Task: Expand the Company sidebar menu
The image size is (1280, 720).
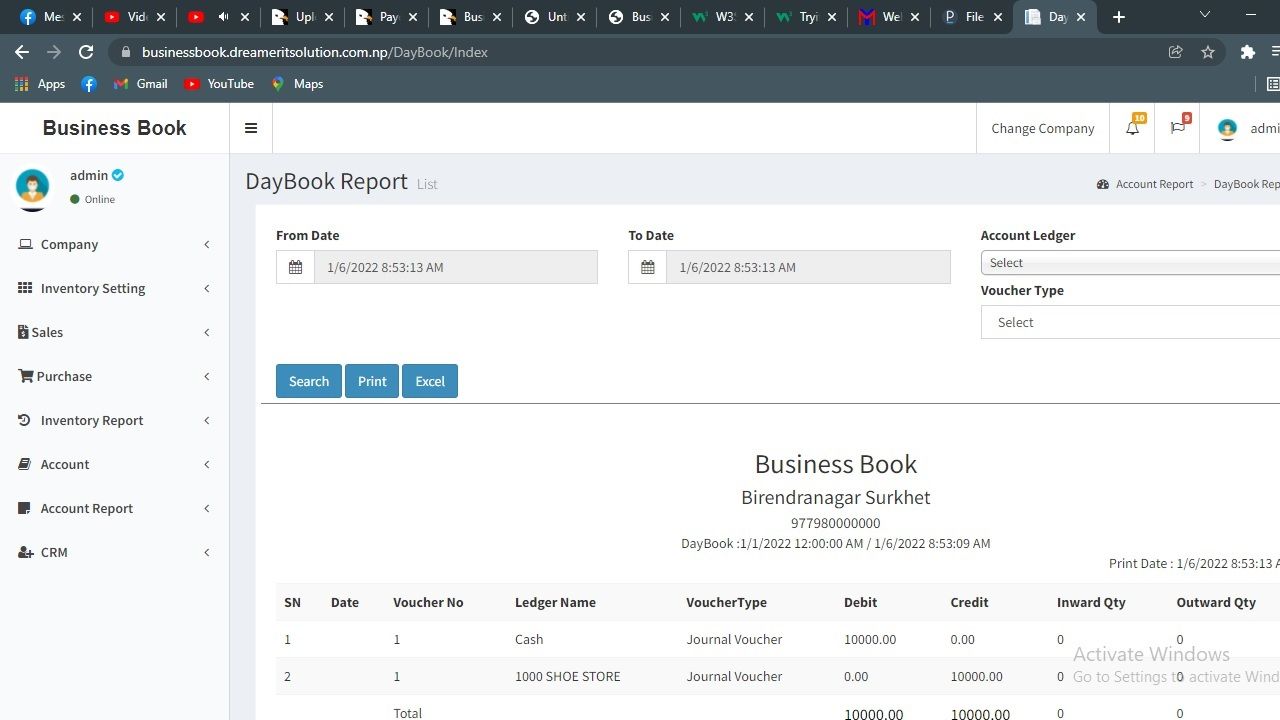Action: click(x=69, y=244)
